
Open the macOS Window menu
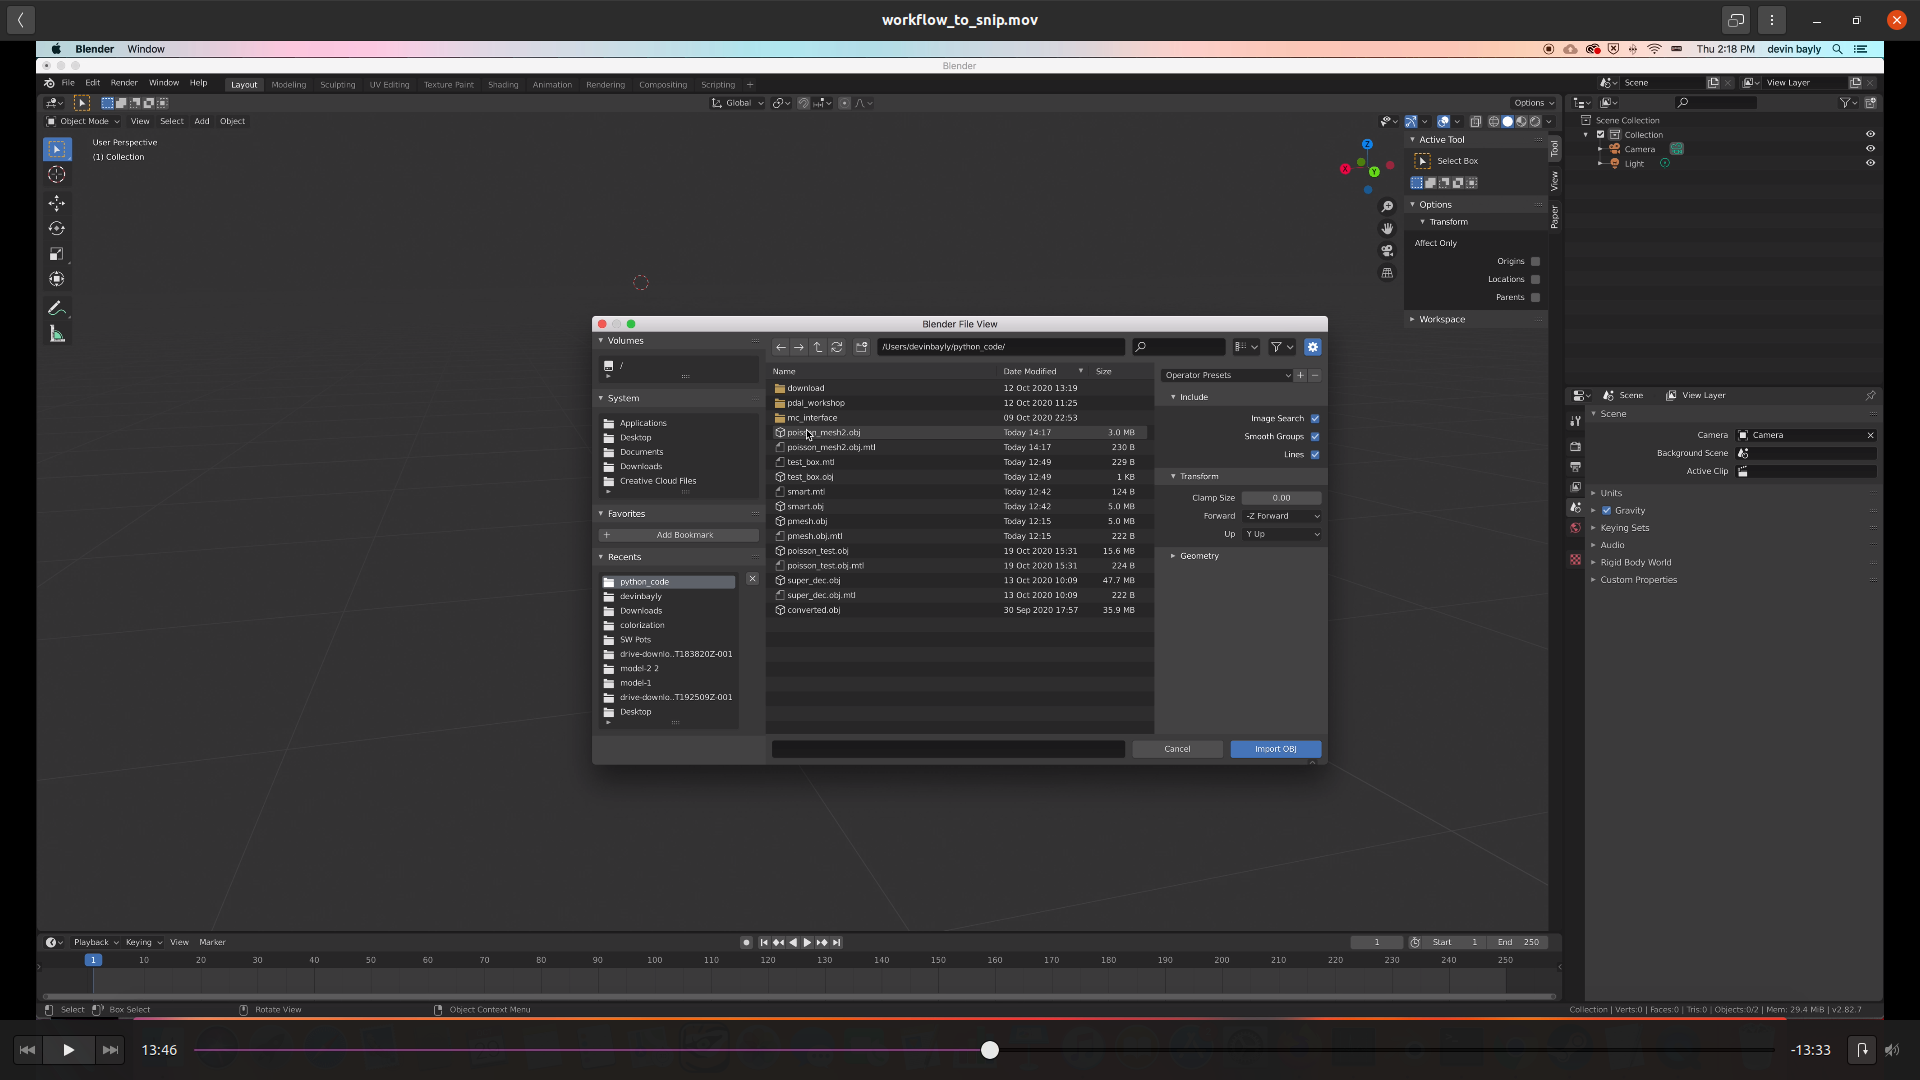click(146, 49)
